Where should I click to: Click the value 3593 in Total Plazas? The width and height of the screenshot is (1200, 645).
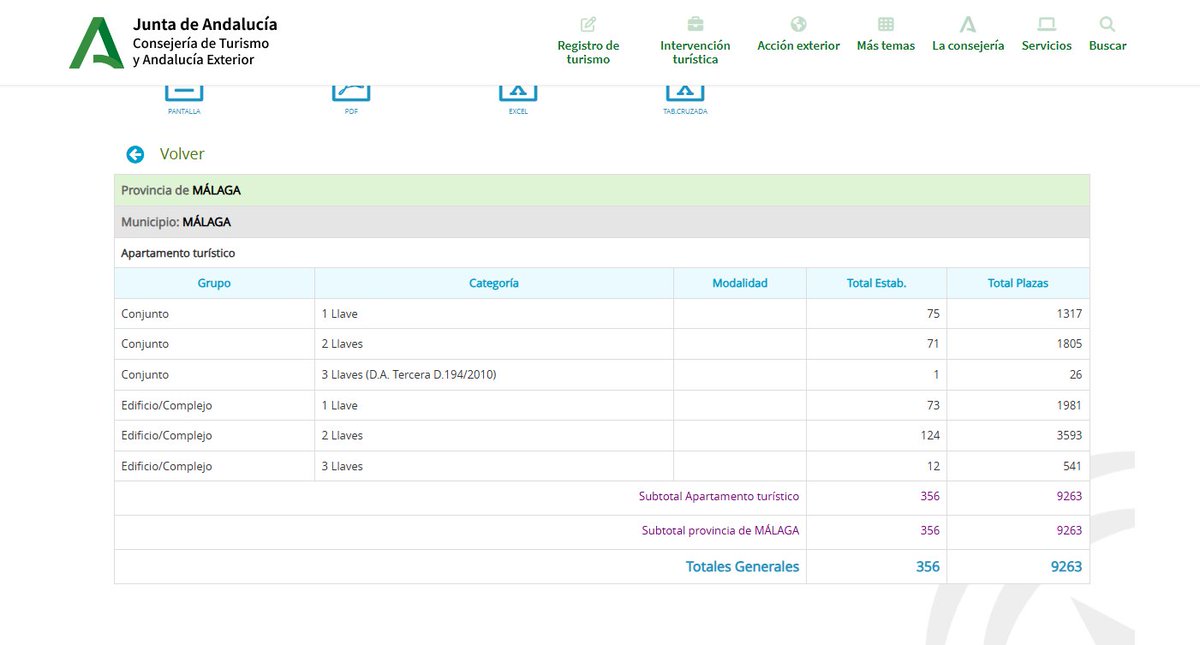tap(1069, 436)
